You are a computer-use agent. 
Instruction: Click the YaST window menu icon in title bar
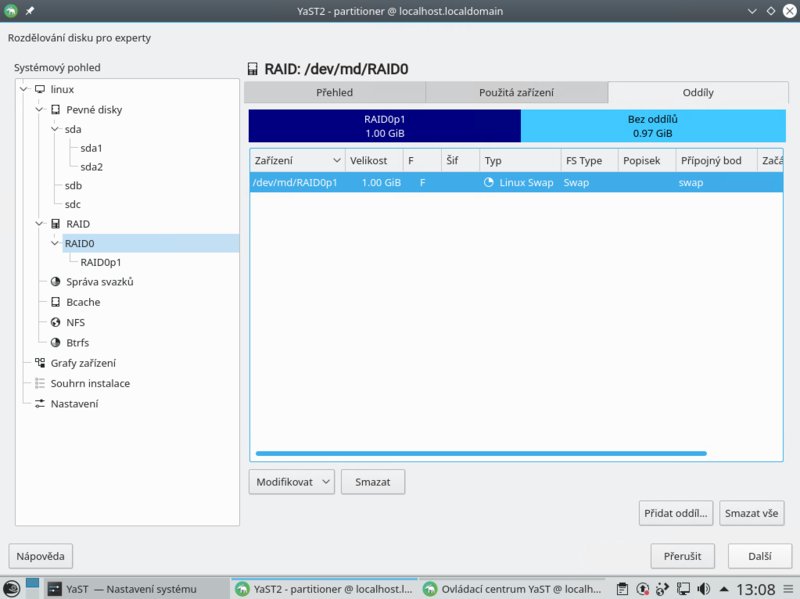click(11, 11)
